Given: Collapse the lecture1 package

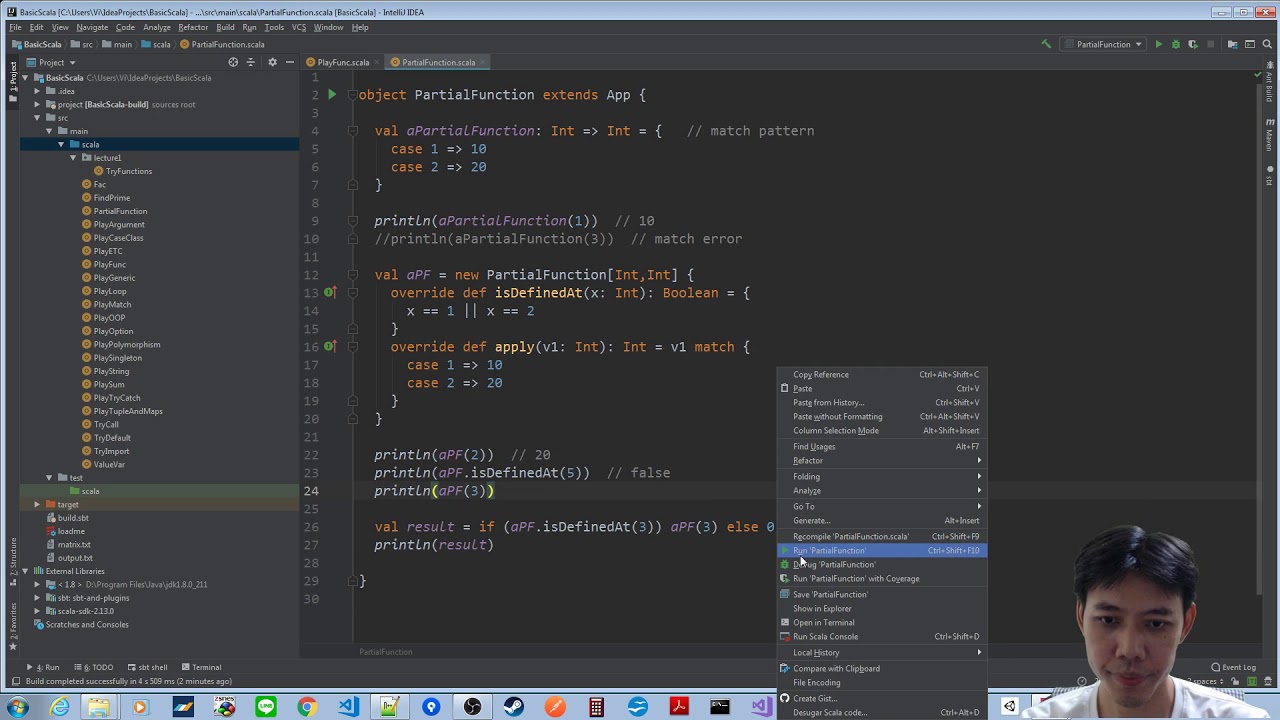Looking at the screenshot, I should (x=73, y=158).
